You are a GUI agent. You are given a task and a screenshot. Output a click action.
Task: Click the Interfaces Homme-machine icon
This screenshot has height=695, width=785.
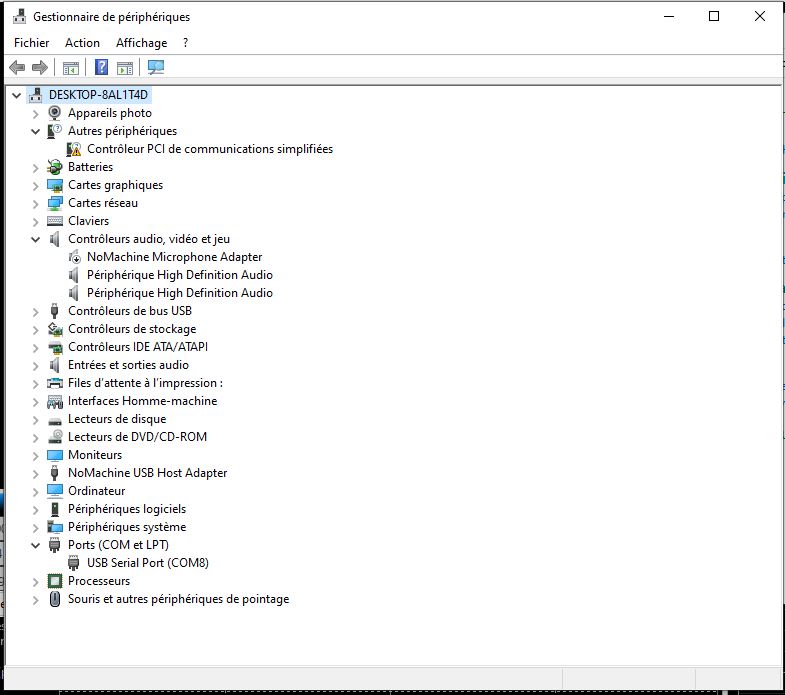[x=55, y=401]
